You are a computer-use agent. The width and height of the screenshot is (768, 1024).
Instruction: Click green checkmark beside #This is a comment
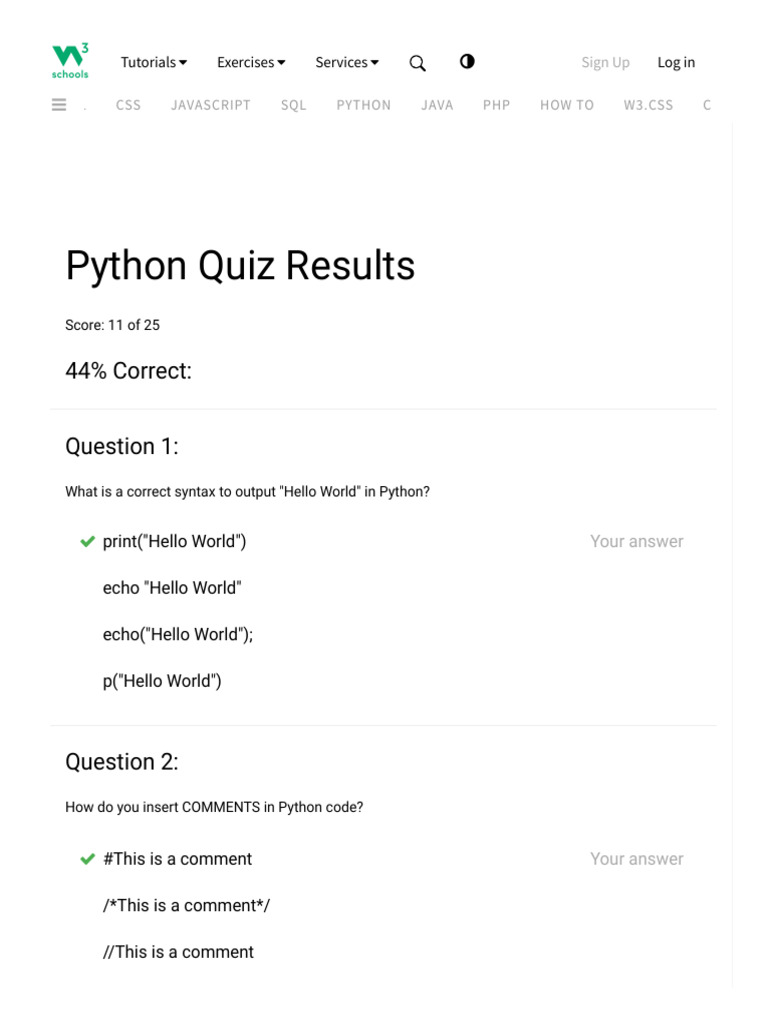[x=88, y=859]
